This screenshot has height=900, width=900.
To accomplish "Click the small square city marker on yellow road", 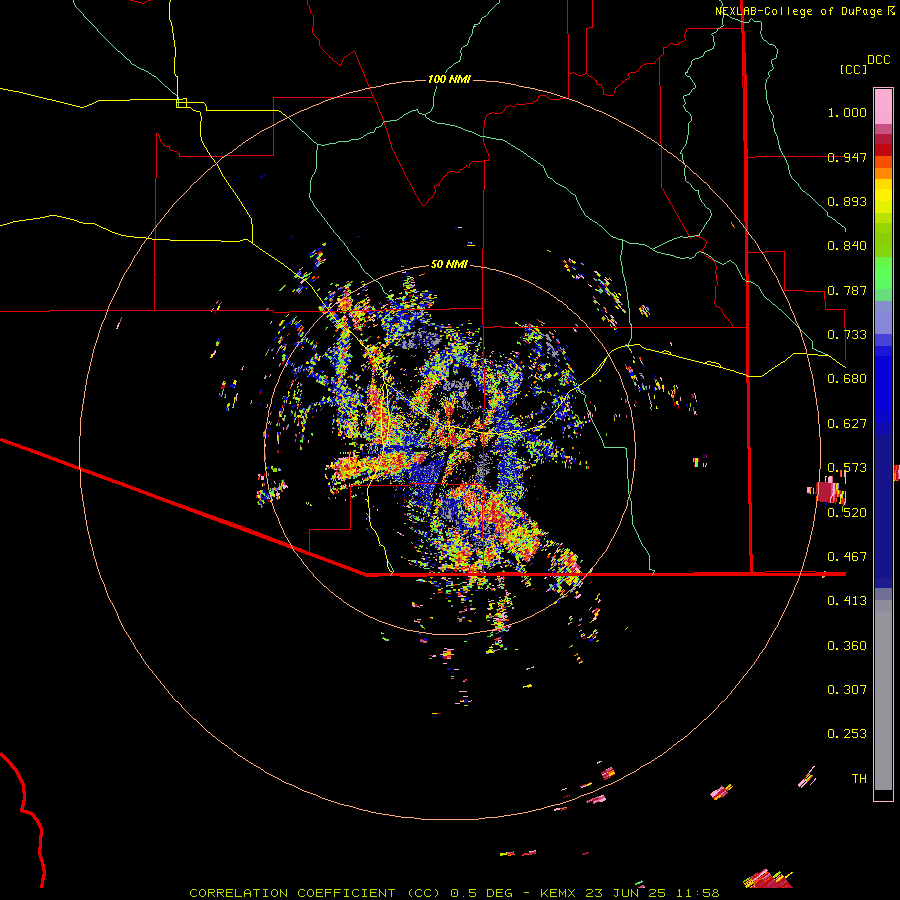I will coord(181,103).
